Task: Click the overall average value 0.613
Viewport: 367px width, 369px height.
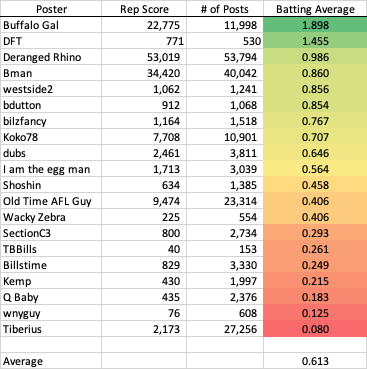Action: point(315,361)
